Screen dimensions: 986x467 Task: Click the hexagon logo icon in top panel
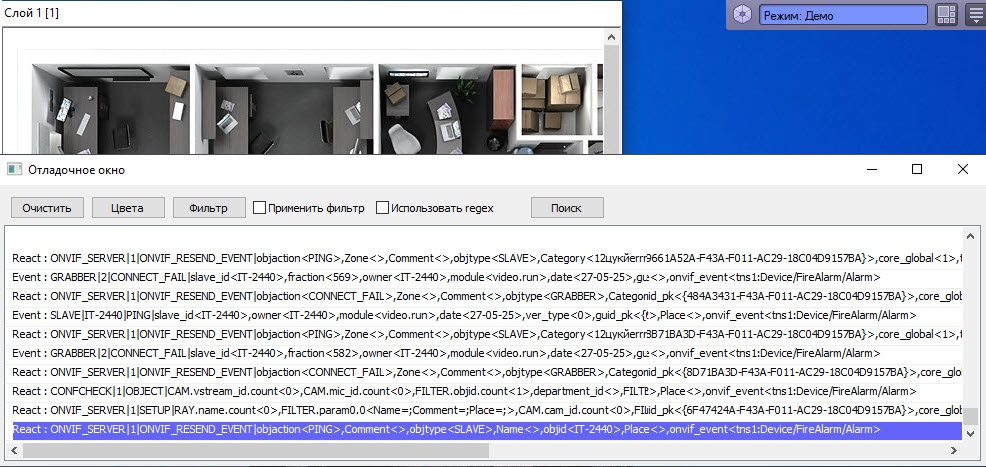pyautogui.click(x=741, y=14)
